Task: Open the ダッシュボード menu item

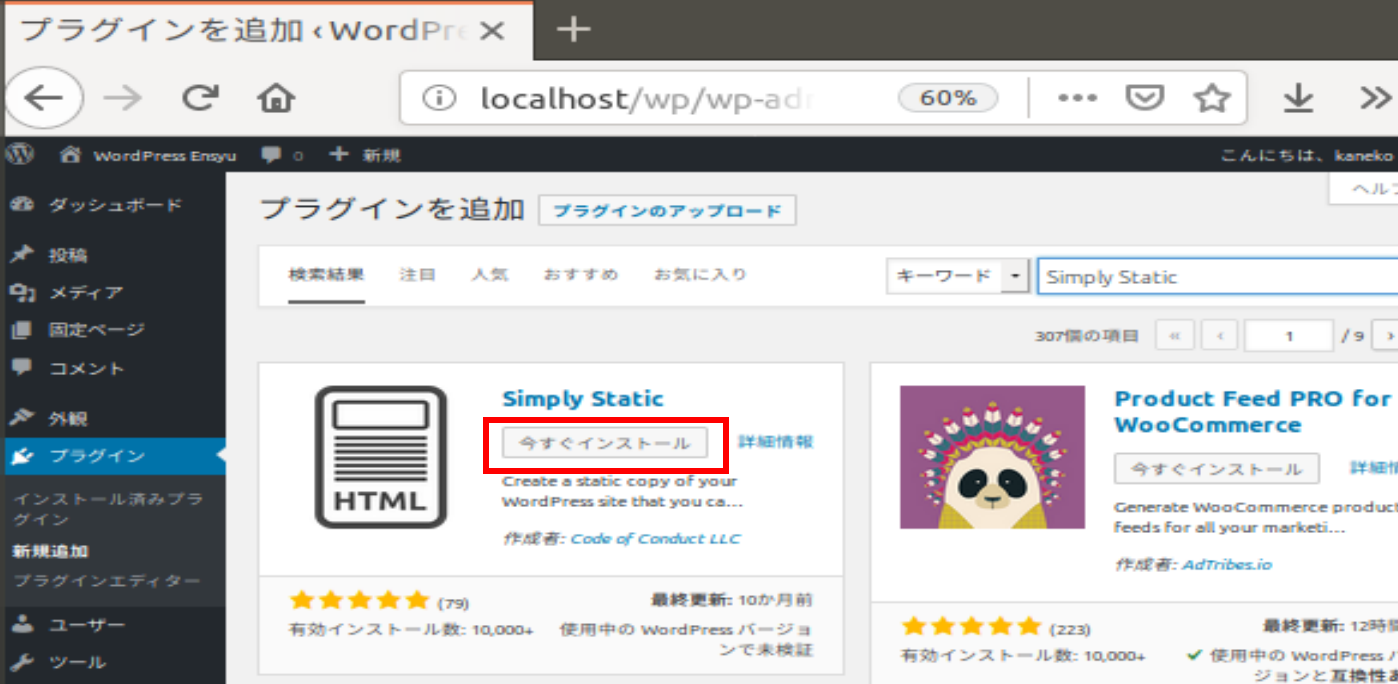Action: click(113, 205)
